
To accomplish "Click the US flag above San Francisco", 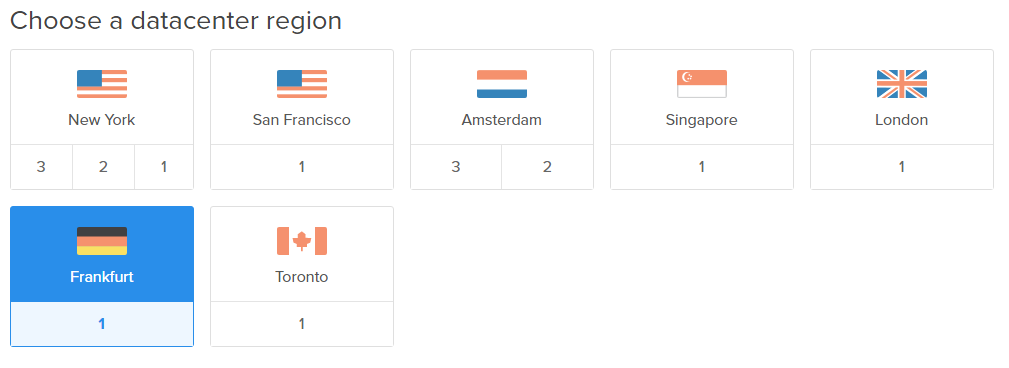I will tap(302, 84).
